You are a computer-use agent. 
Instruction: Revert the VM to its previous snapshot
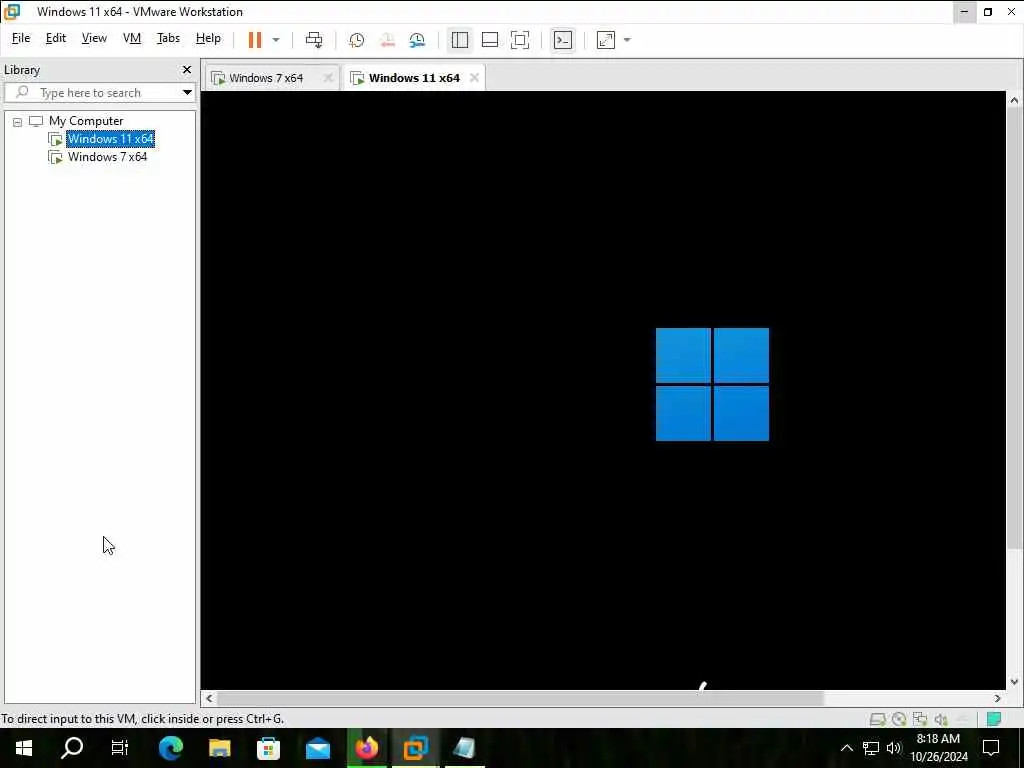(387, 40)
